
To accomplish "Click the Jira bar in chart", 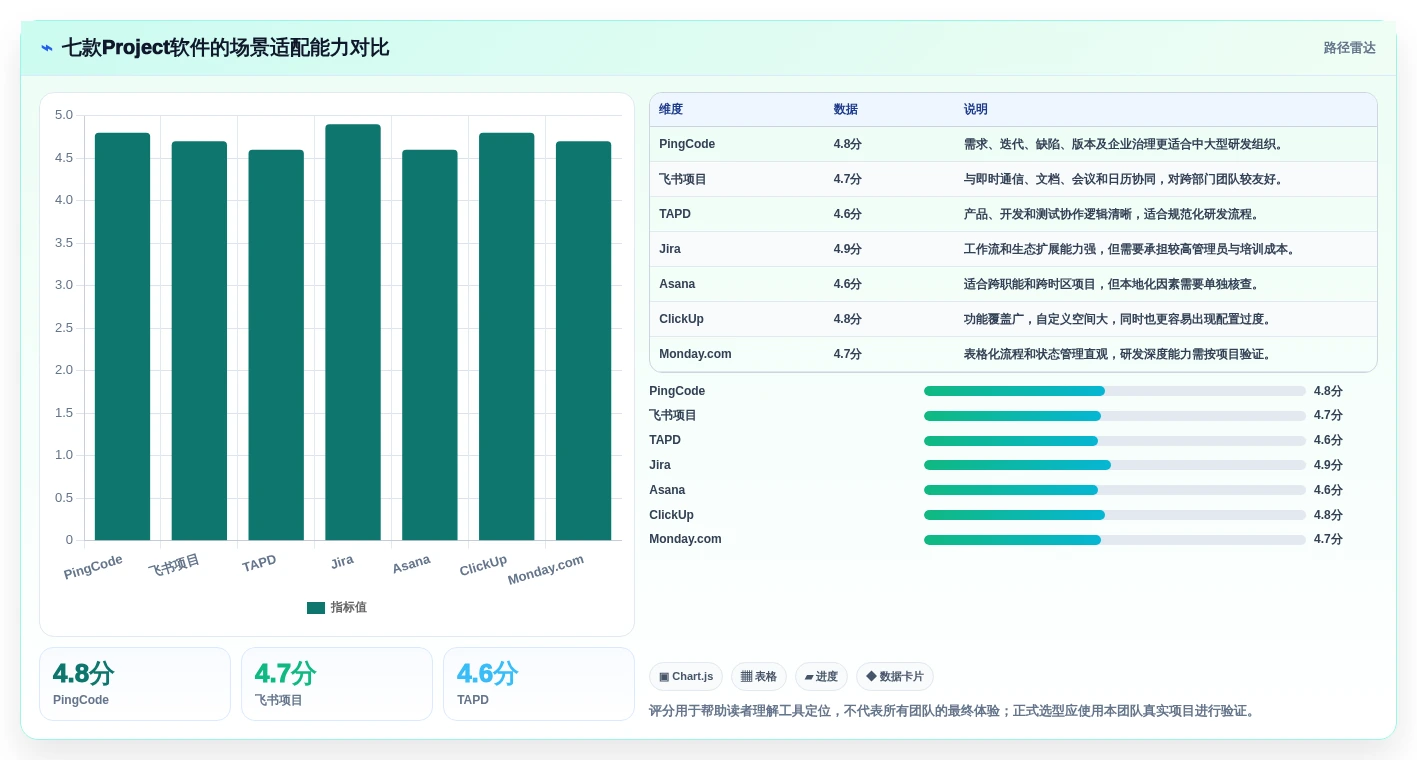I will click(x=353, y=332).
